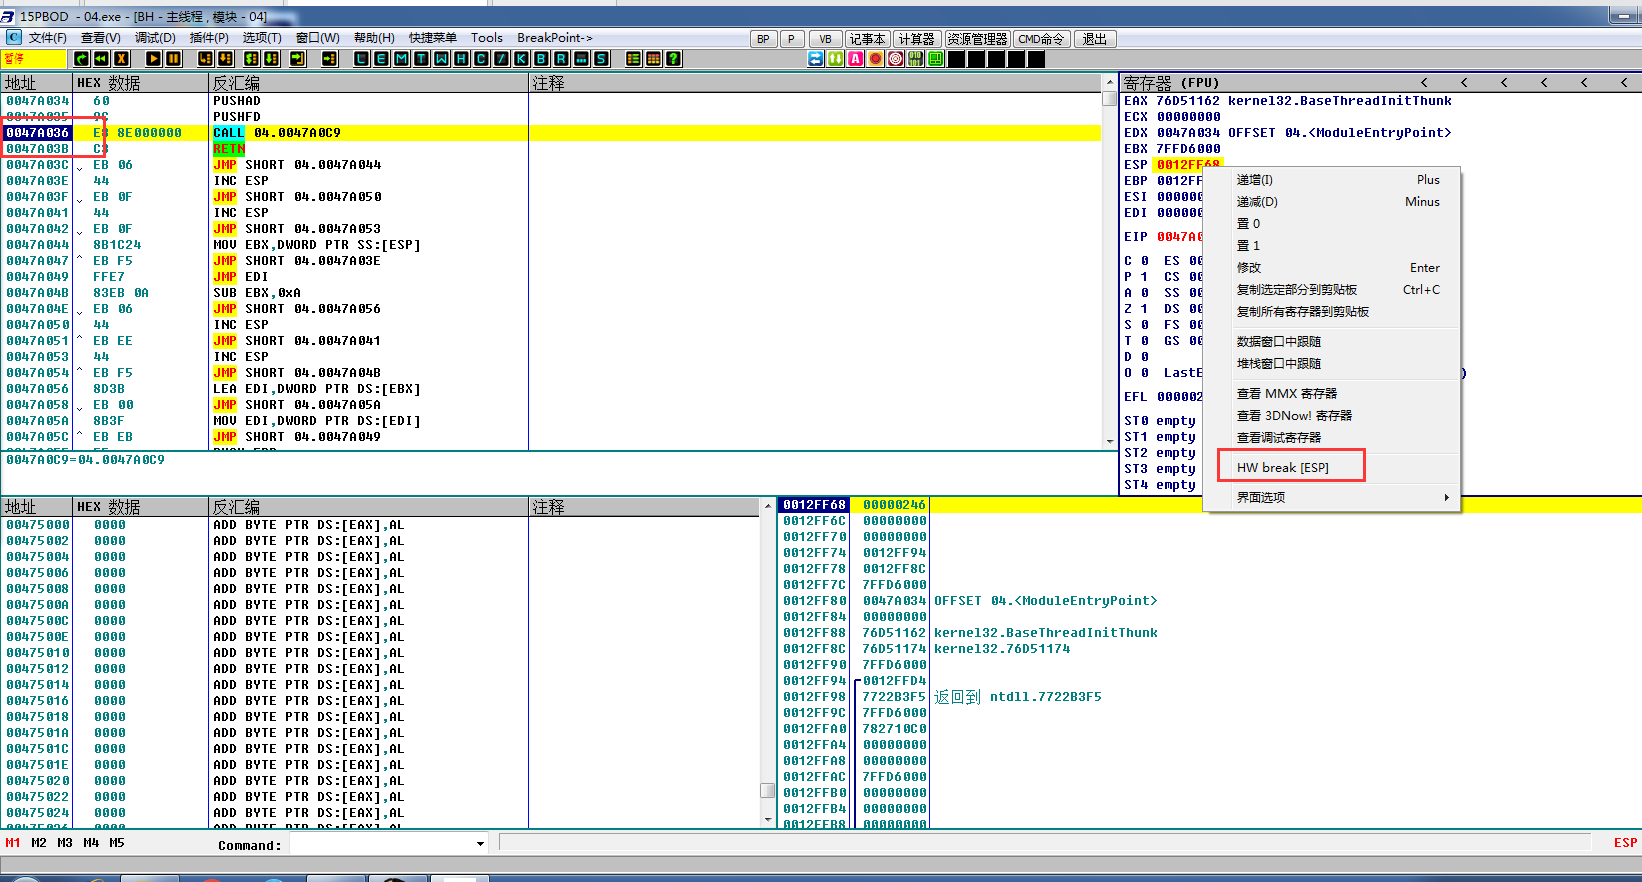
Task: Click the green help question mark icon
Action: coord(674,59)
